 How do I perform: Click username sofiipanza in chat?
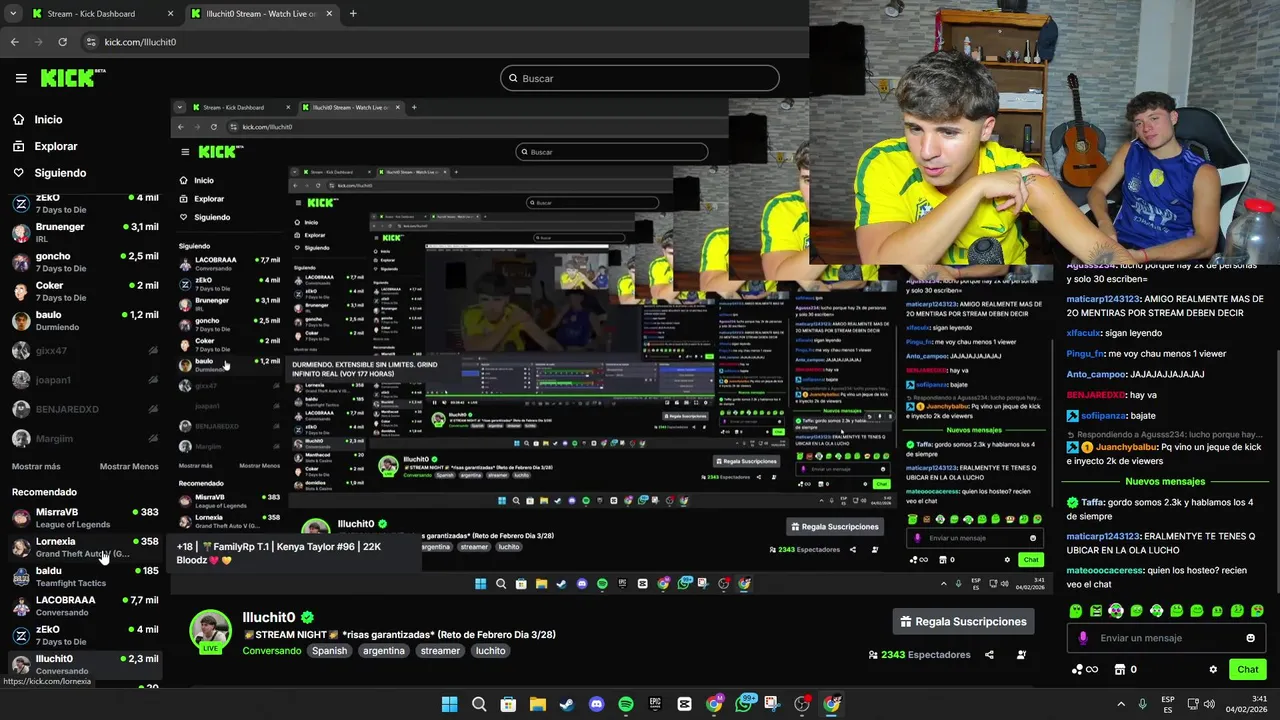[x=1105, y=415]
